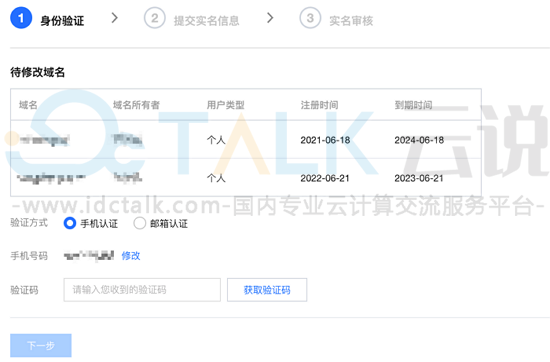Select the 手机认证 radio button
This screenshot has height=362, width=550.
click(70, 223)
